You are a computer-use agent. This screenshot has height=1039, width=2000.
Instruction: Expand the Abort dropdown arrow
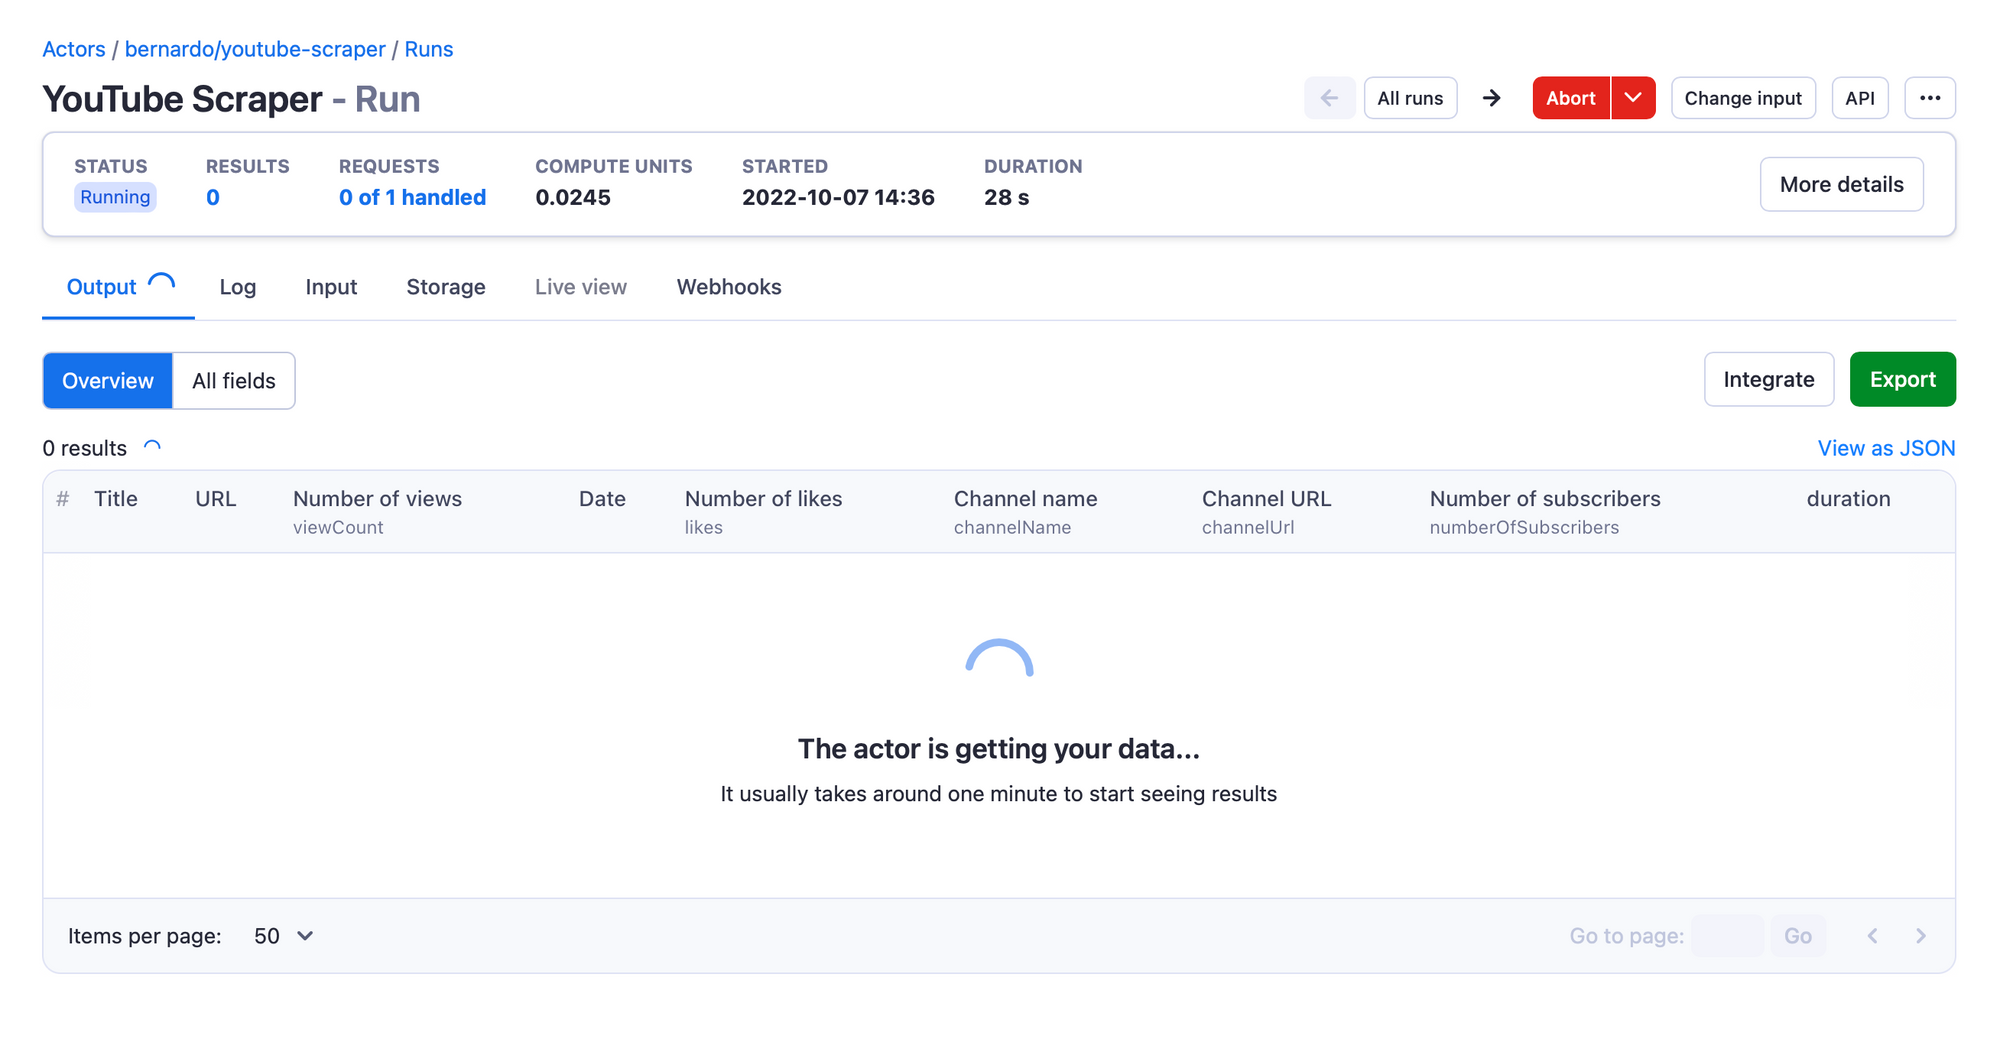pos(1633,98)
